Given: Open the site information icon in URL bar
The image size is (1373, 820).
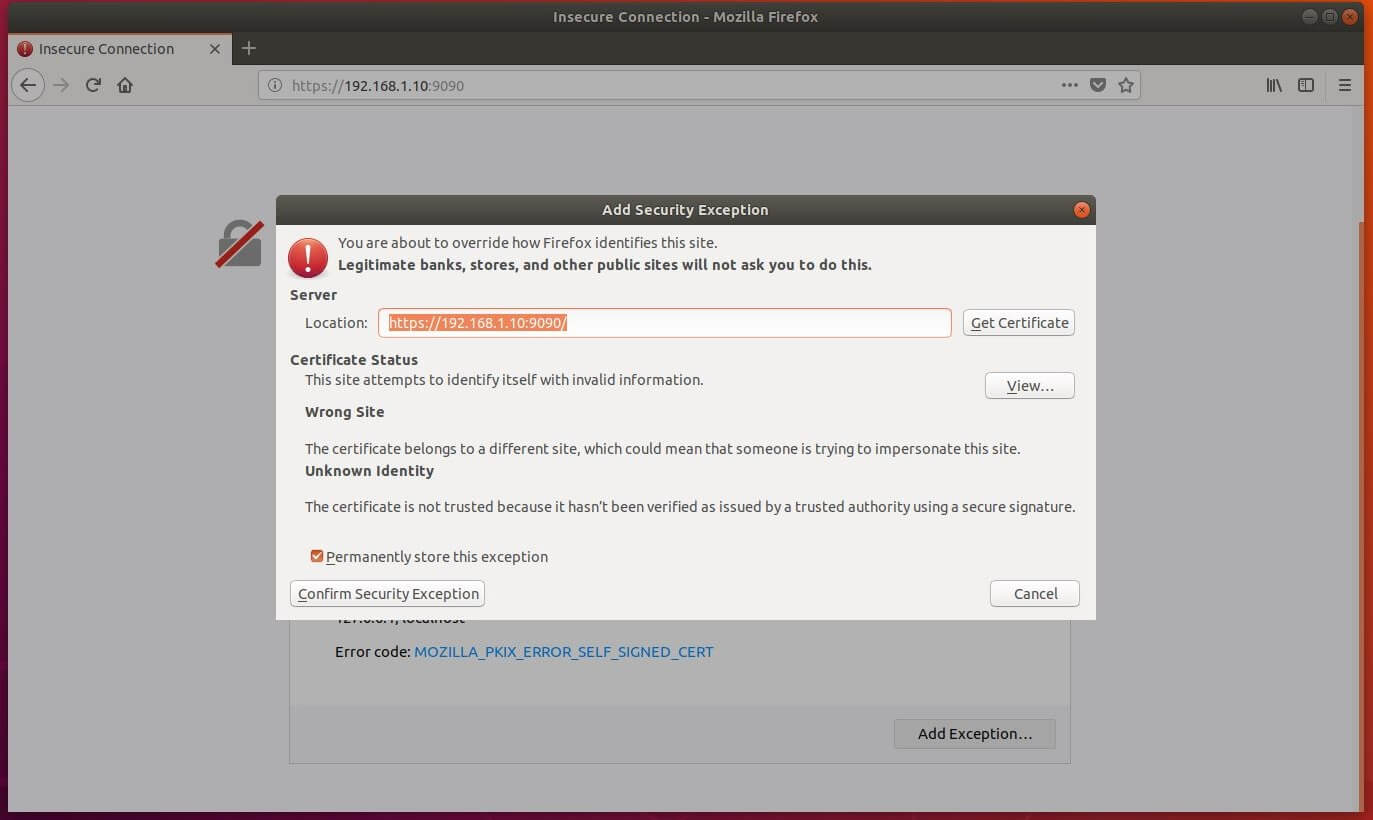Looking at the screenshot, I should 276,86.
